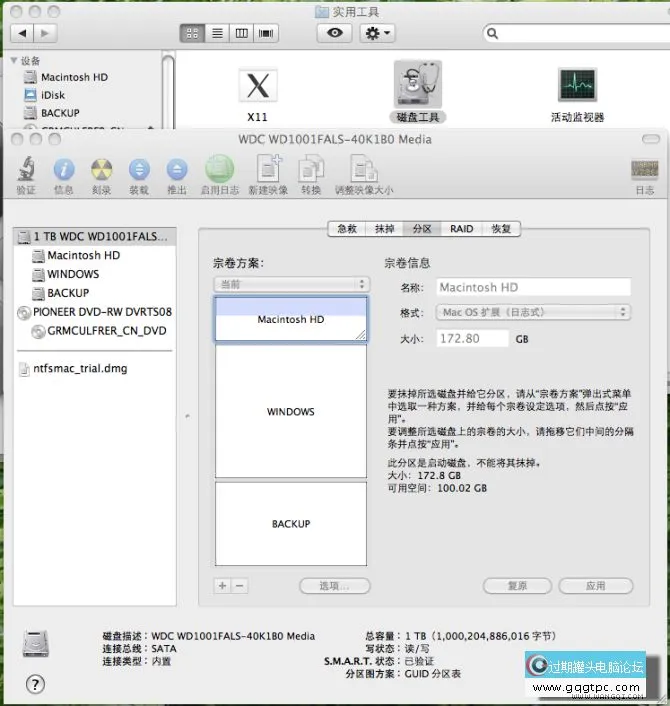Select BACKUP partition block in layout

click(291, 524)
